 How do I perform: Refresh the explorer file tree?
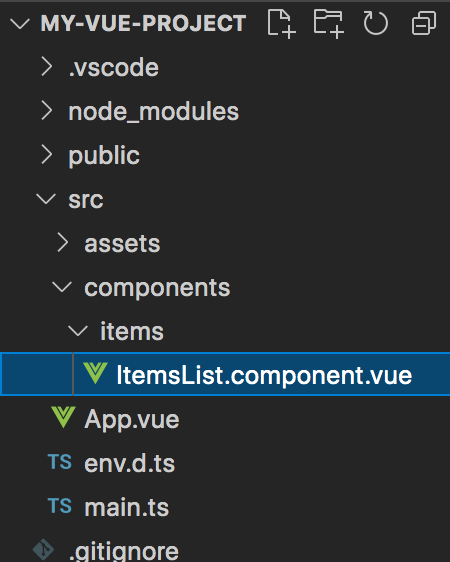pos(375,24)
